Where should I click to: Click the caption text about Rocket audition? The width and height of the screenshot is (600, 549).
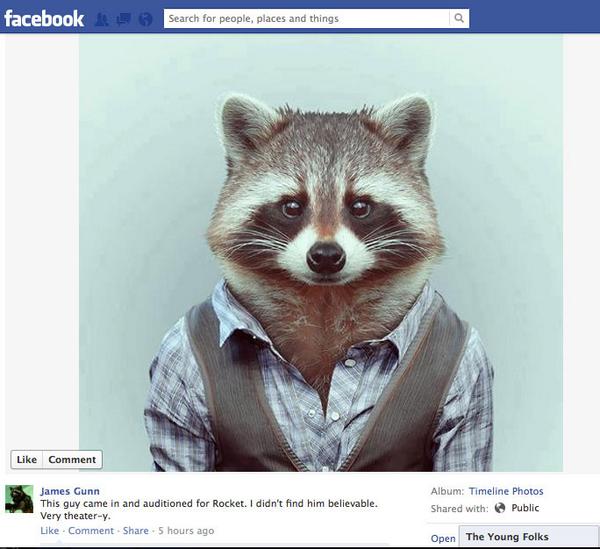[209, 510]
